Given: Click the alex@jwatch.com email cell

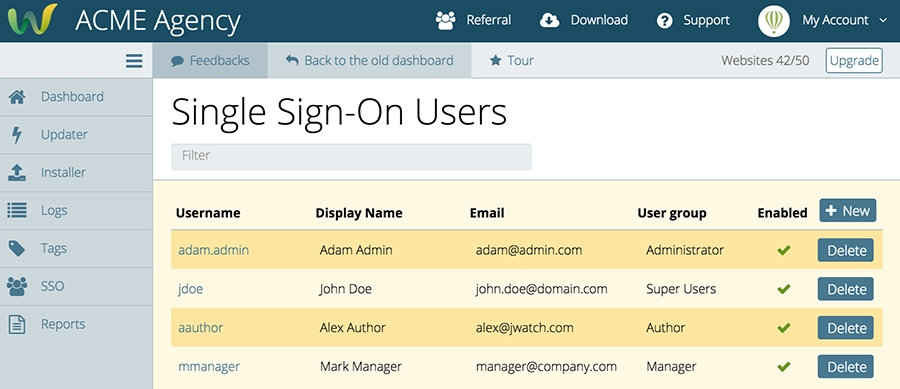Looking at the screenshot, I should coord(525,328).
